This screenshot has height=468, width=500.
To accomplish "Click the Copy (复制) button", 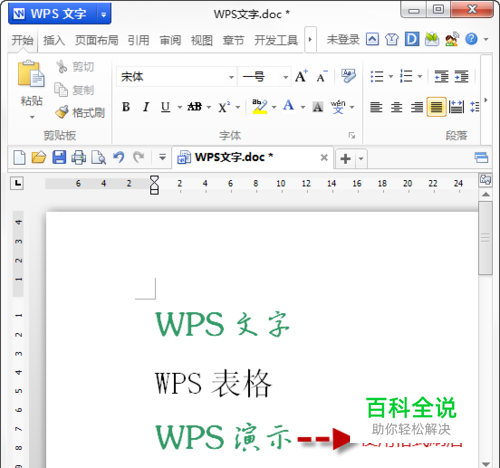I will [74, 90].
